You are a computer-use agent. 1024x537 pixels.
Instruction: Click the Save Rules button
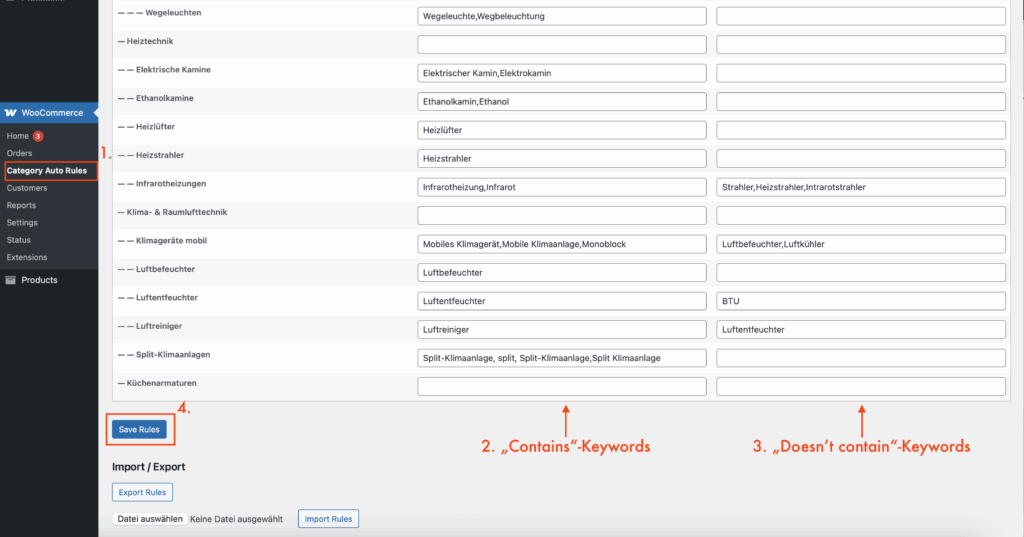pos(139,429)
